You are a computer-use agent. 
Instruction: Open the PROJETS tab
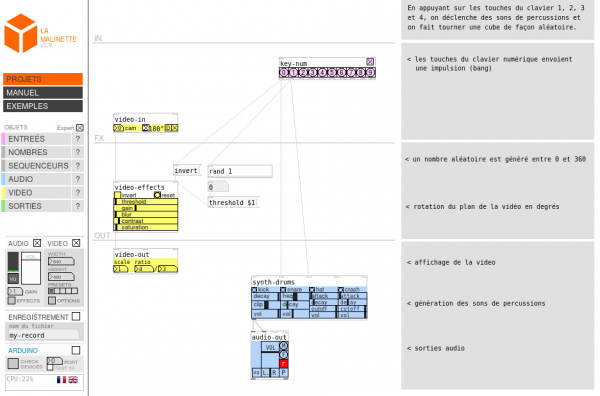point(43,79)
